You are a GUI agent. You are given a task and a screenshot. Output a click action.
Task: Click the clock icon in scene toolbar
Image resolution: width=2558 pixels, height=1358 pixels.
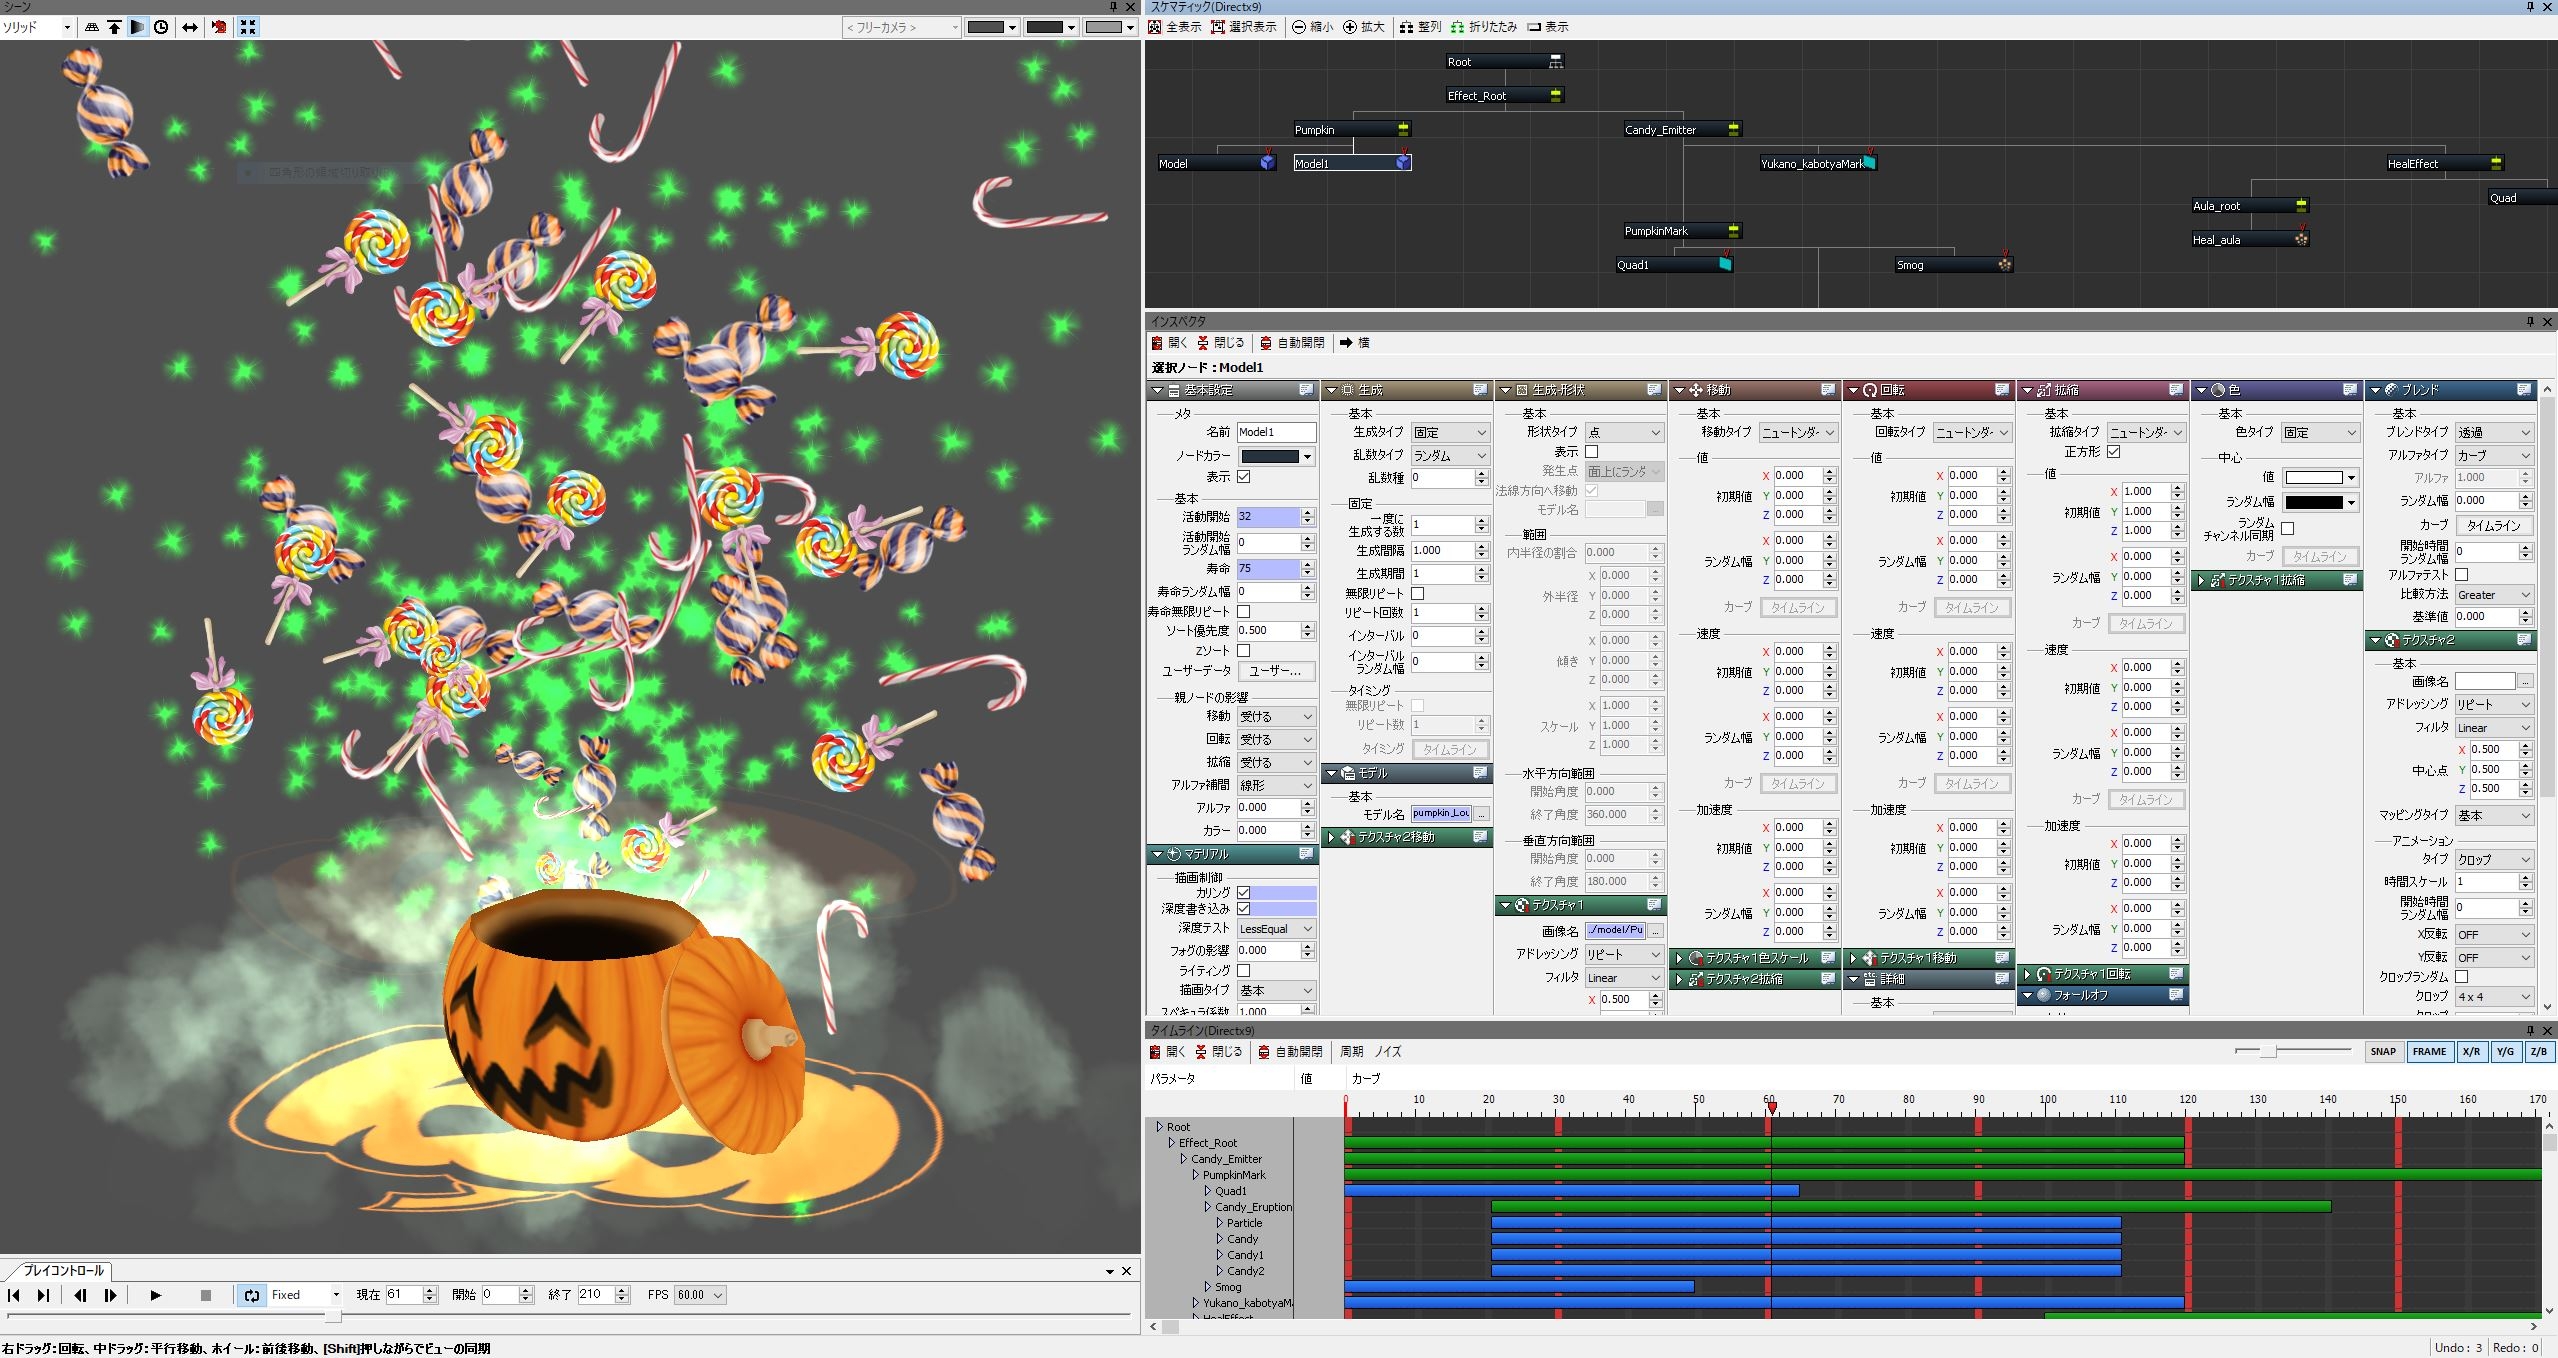pyautogui.click(x=161, y=27)
